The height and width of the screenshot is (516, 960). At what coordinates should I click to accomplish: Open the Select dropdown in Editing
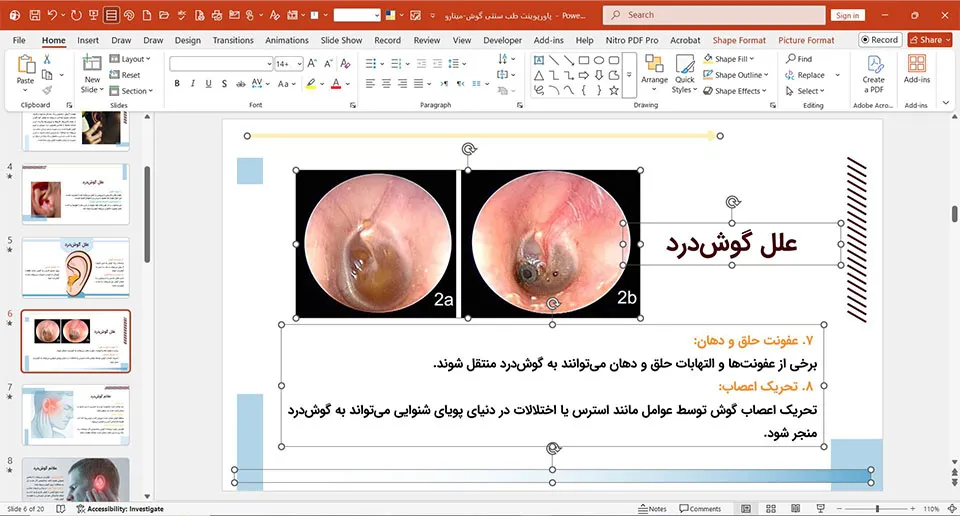805,91
